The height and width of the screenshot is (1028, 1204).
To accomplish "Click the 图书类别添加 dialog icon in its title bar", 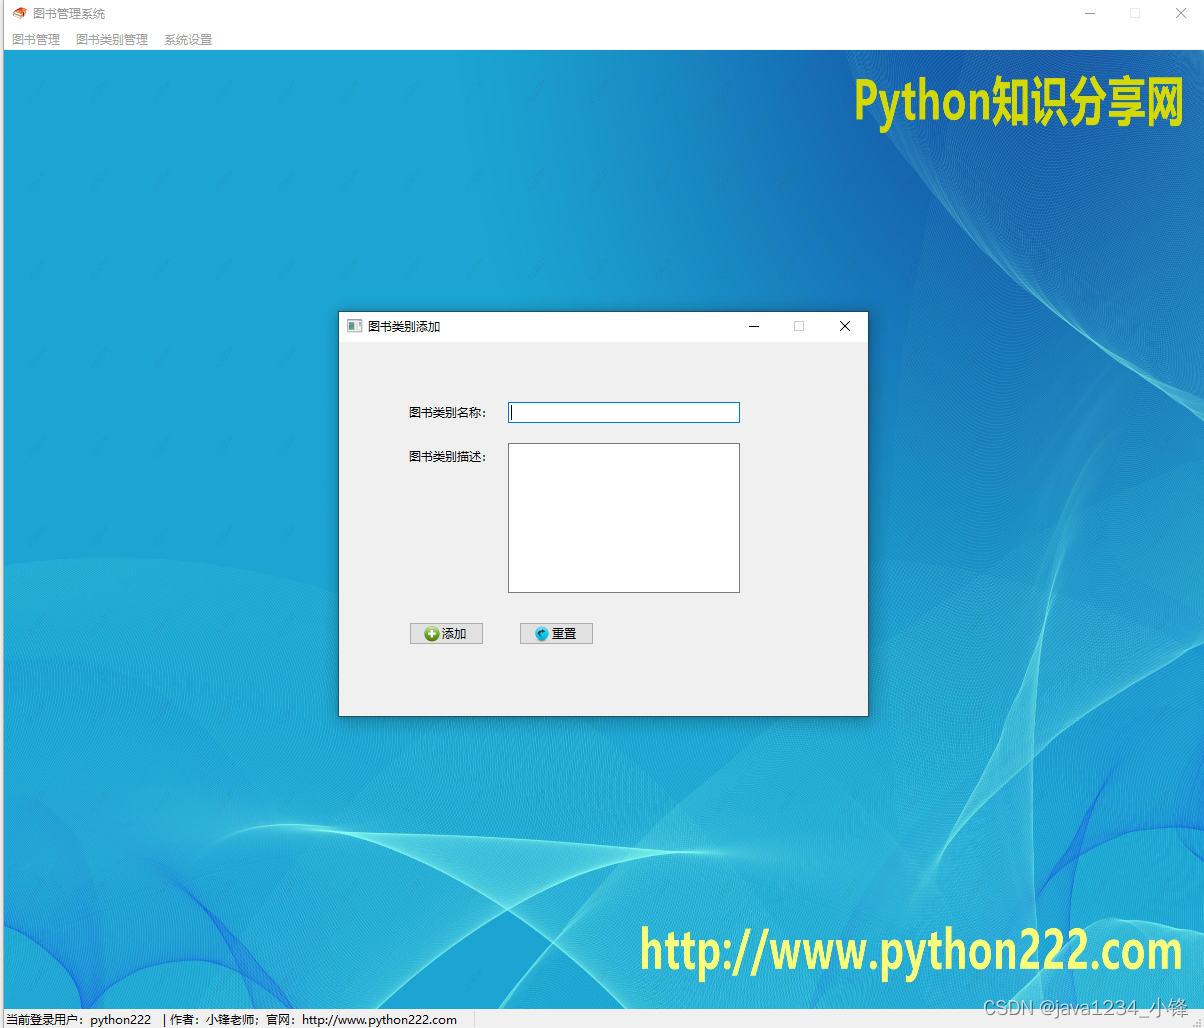I will [354, 325].
